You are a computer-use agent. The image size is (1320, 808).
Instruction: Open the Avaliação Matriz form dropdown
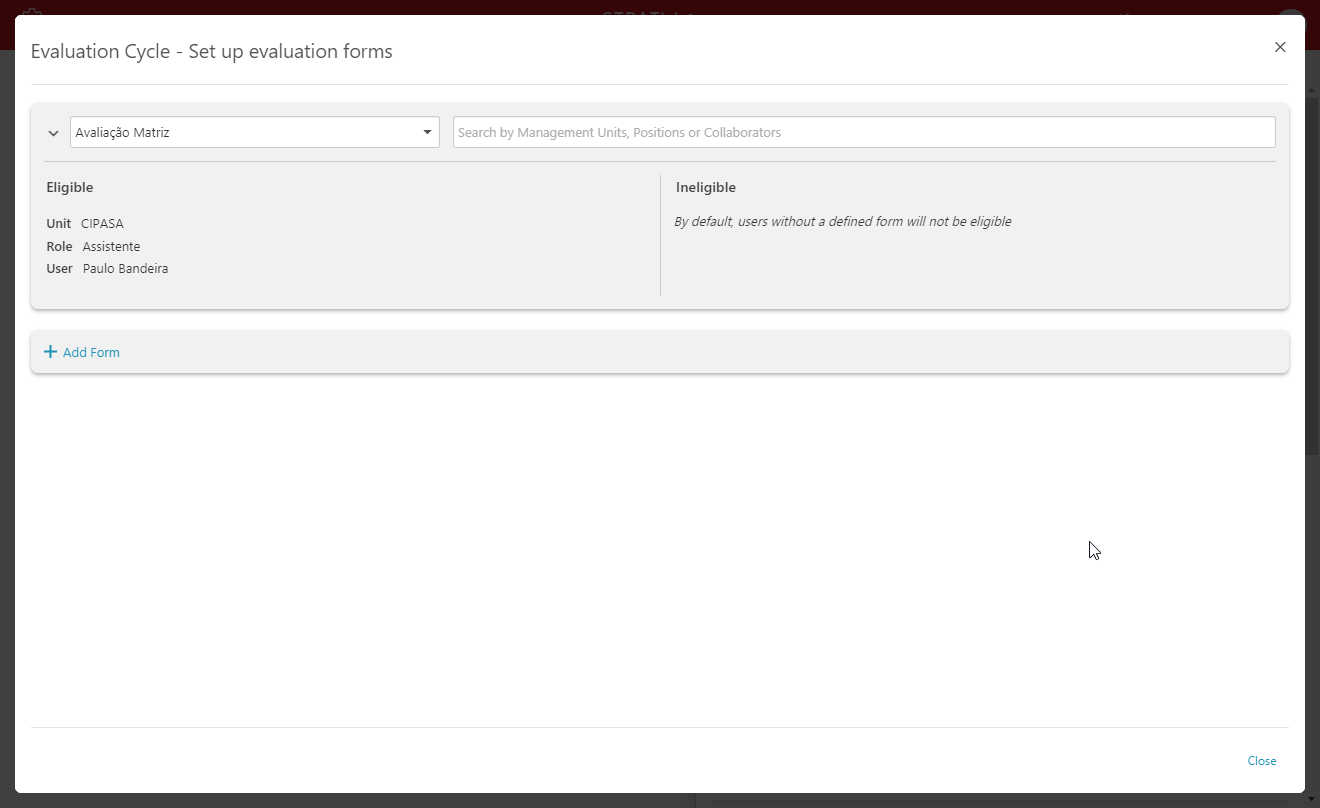(x=245, y=132)
